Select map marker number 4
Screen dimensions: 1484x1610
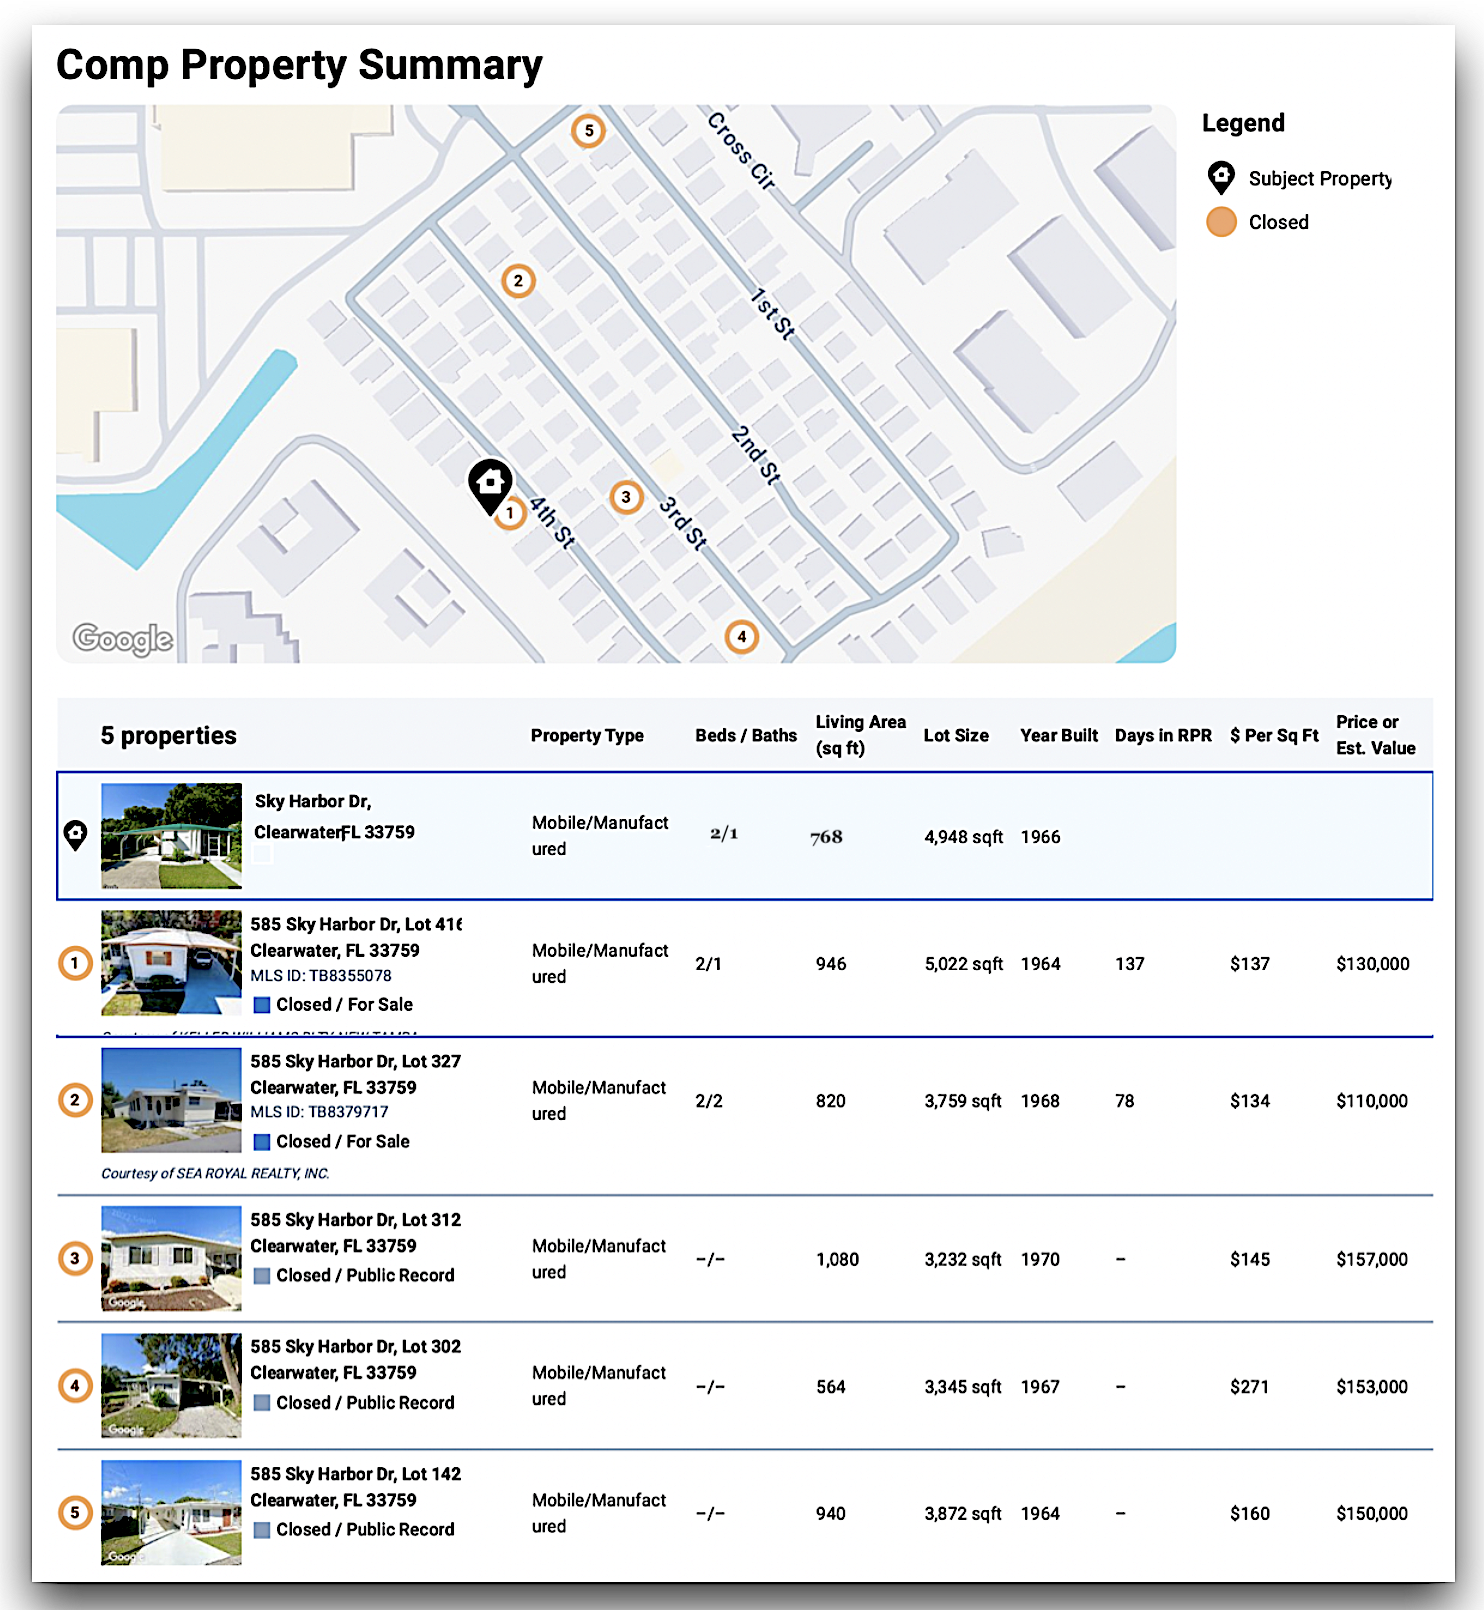click(741, 636)
